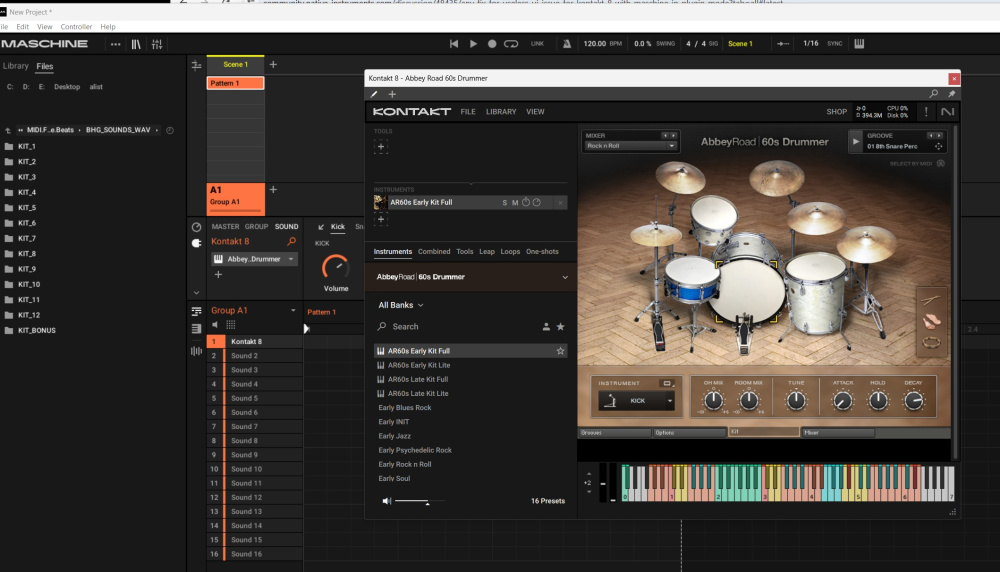Click the metronome icon in transport bar

coord(566,44)
